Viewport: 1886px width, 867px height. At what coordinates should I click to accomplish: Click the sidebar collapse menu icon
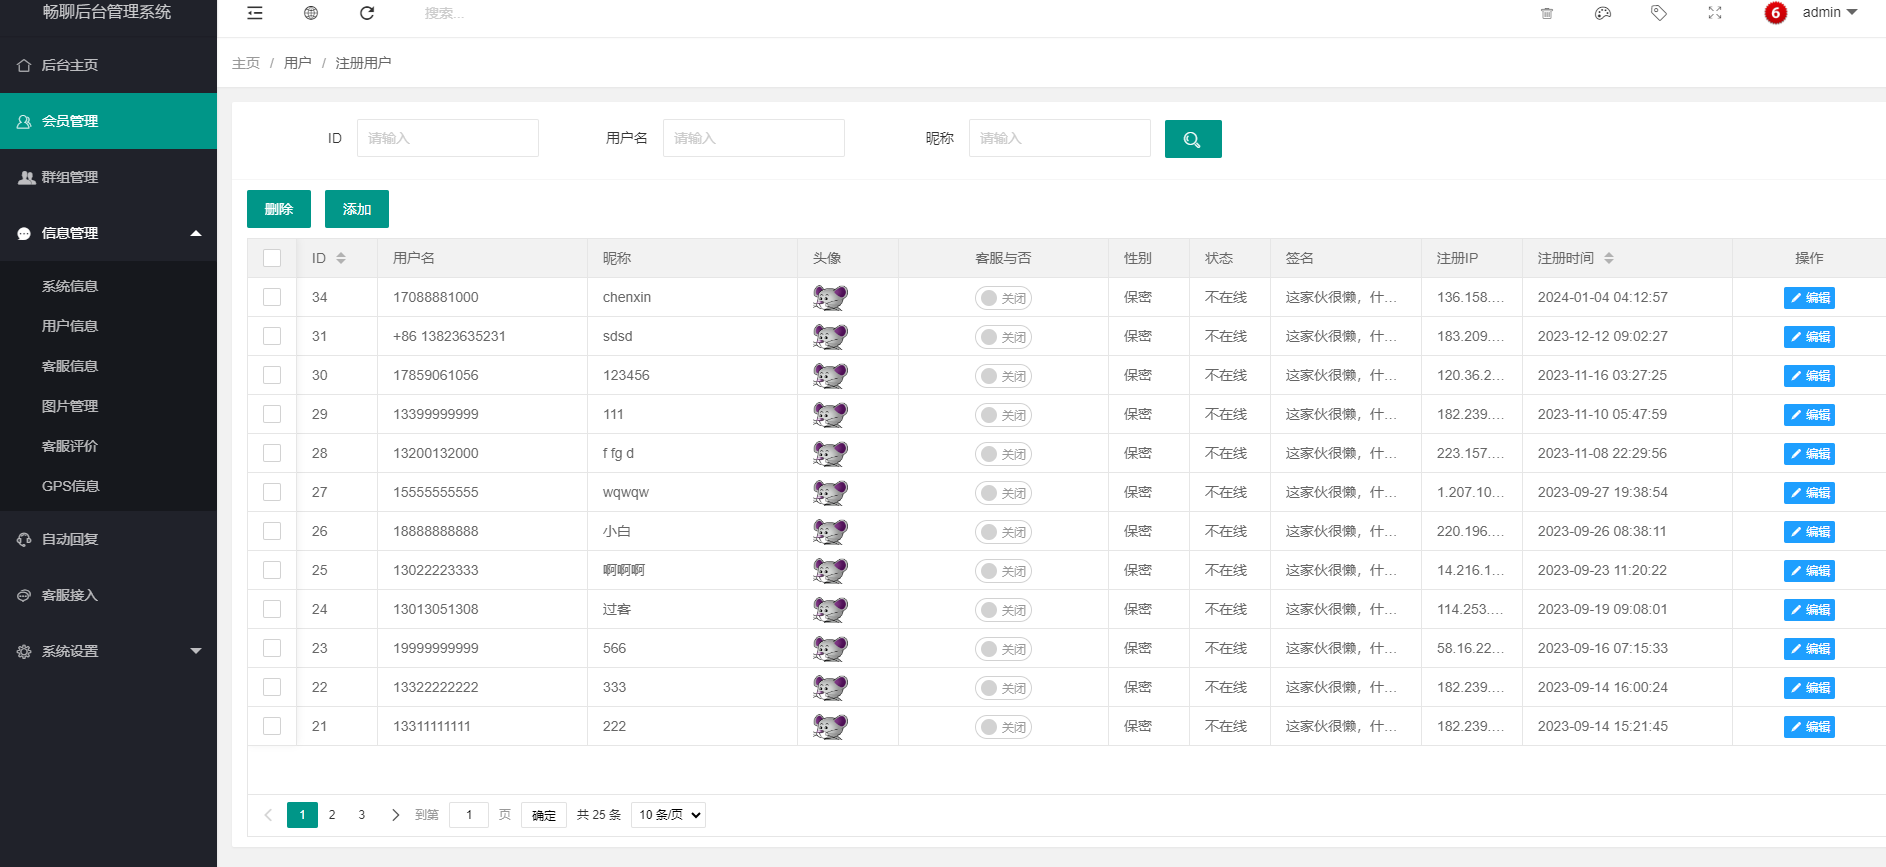pyautogui.click(x=255, y=13)
